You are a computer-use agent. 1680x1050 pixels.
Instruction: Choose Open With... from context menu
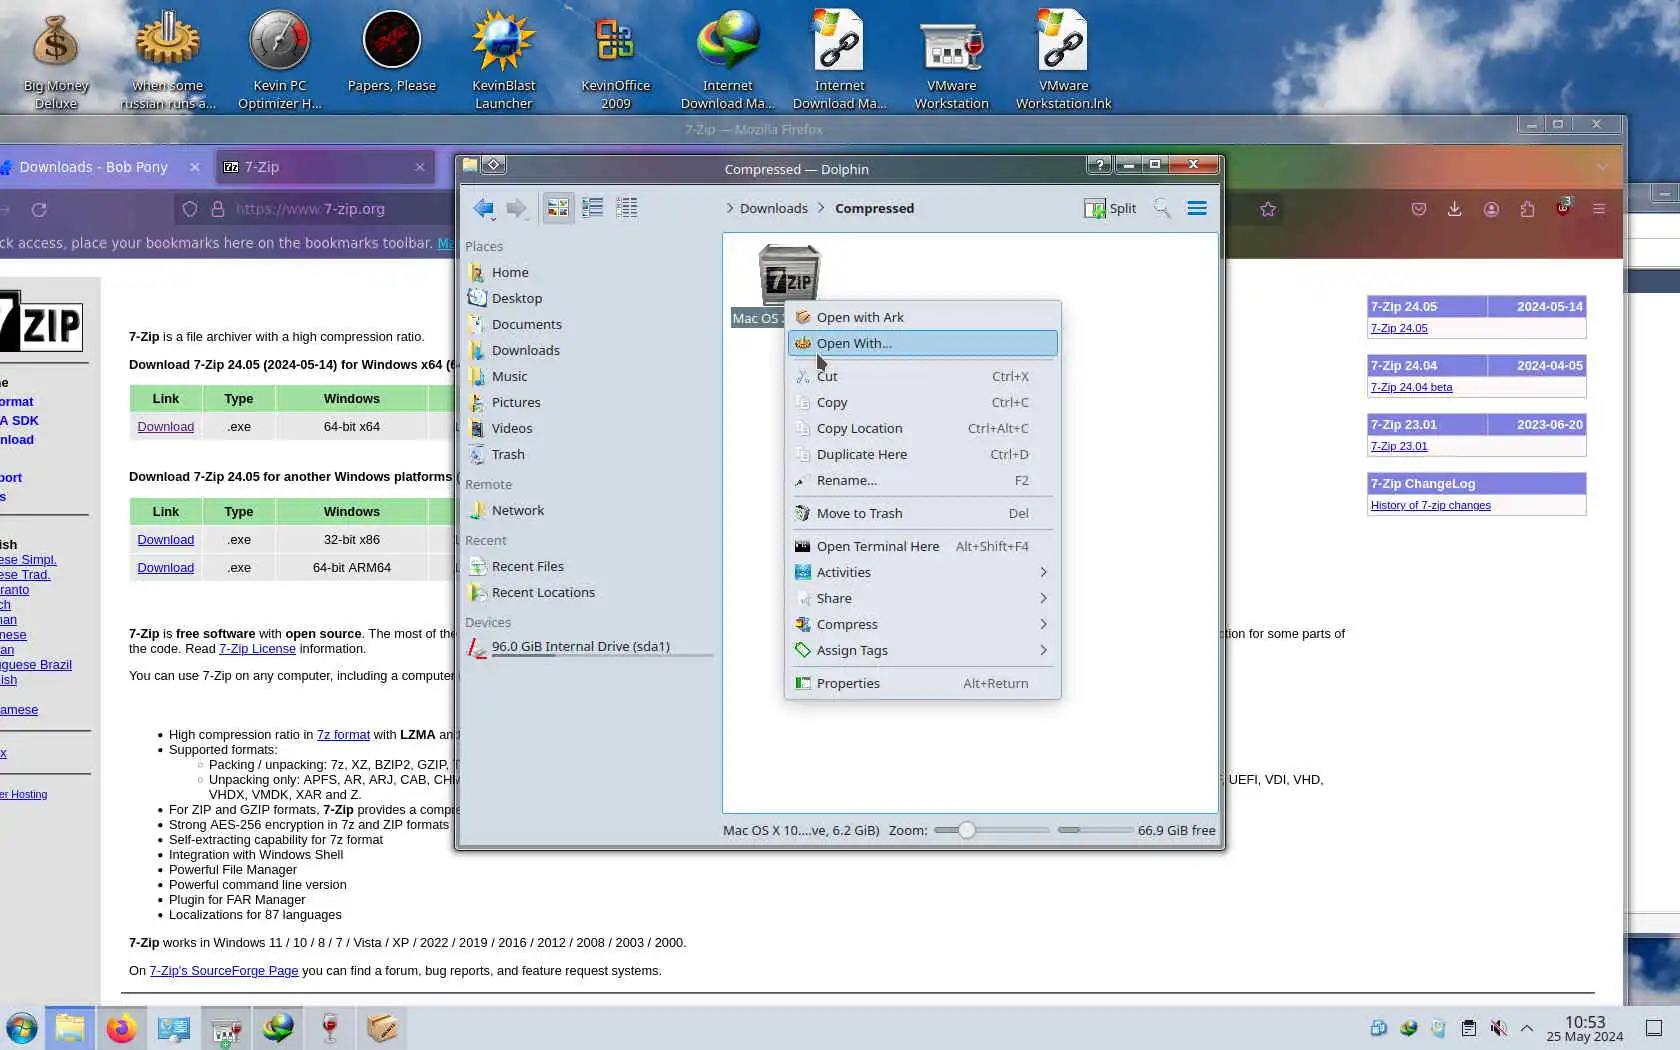point(923,343)
